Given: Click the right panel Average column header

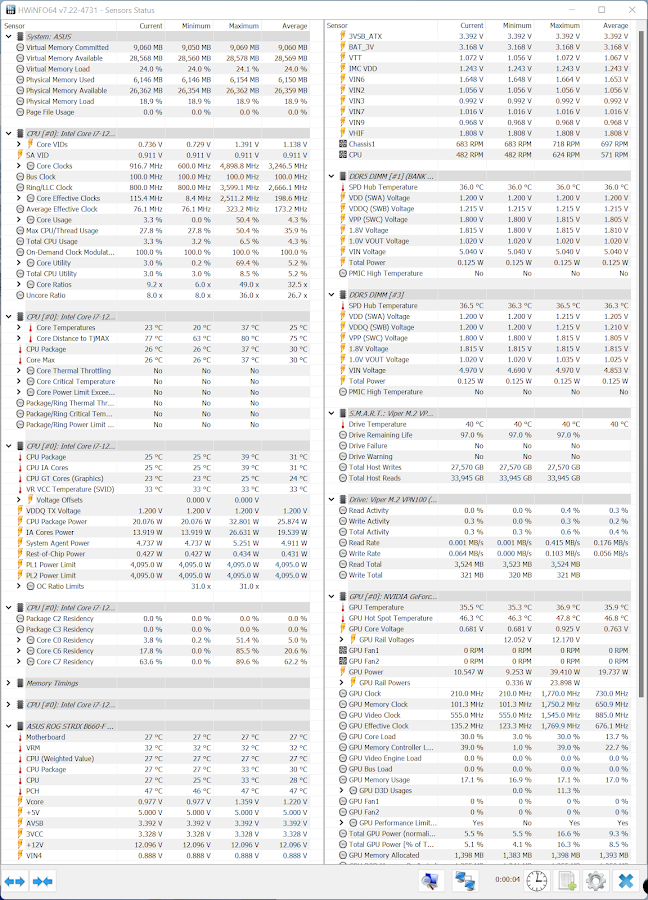Looking at the screenshot, I should point(611,25).
